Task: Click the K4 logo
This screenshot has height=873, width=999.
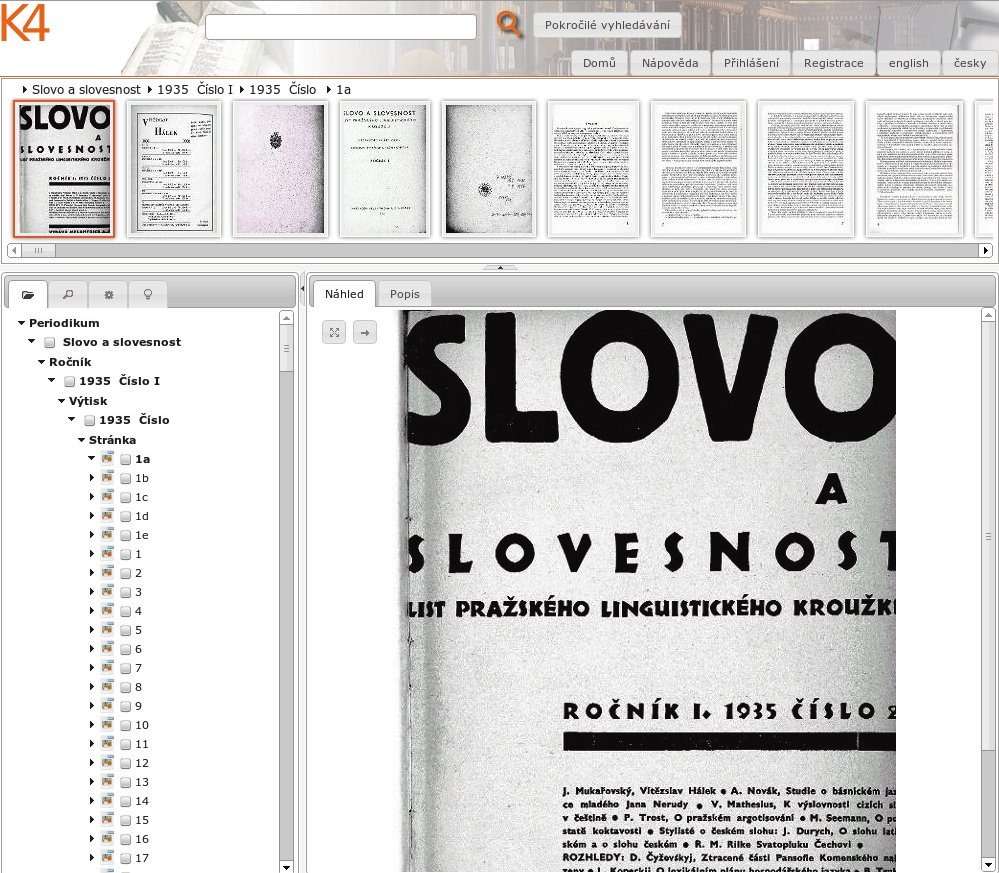Action: pos(24,23)
